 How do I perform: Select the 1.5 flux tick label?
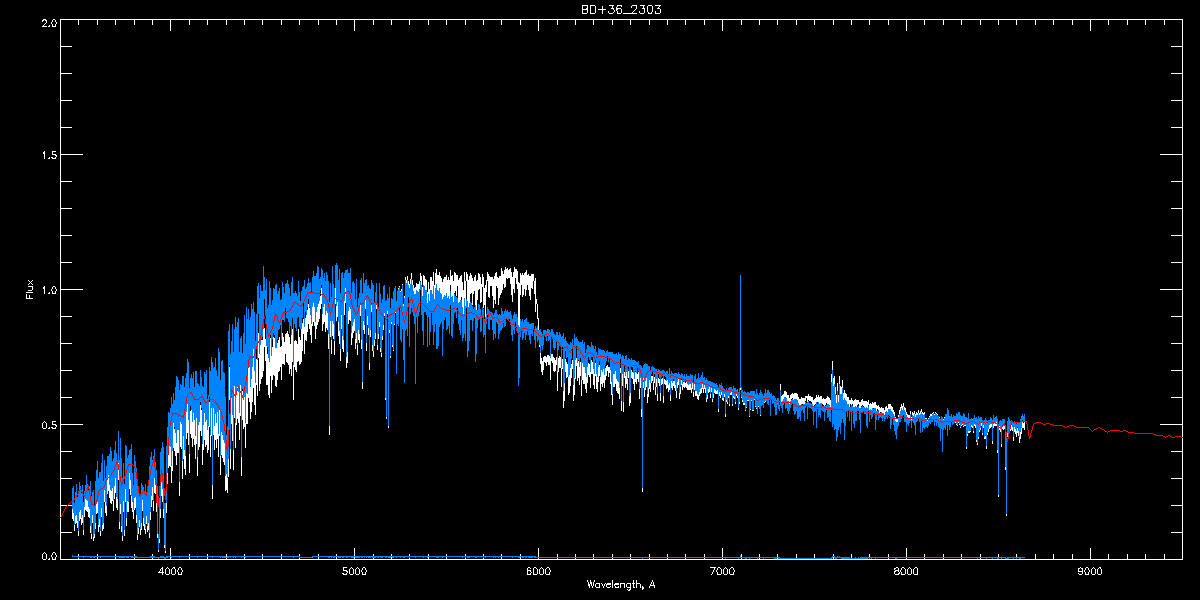49,155
